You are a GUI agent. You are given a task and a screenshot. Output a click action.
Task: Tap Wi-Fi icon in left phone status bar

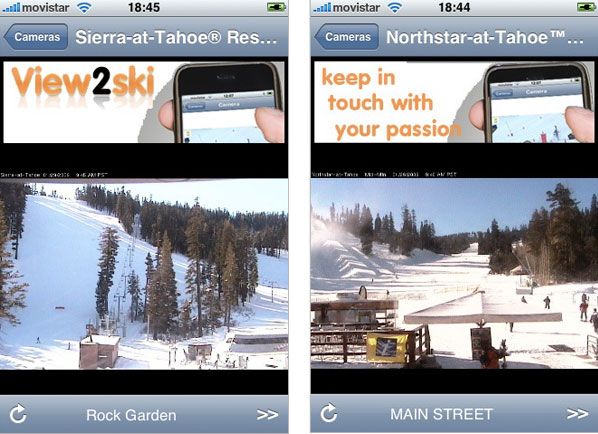click(x=84, y=8)
